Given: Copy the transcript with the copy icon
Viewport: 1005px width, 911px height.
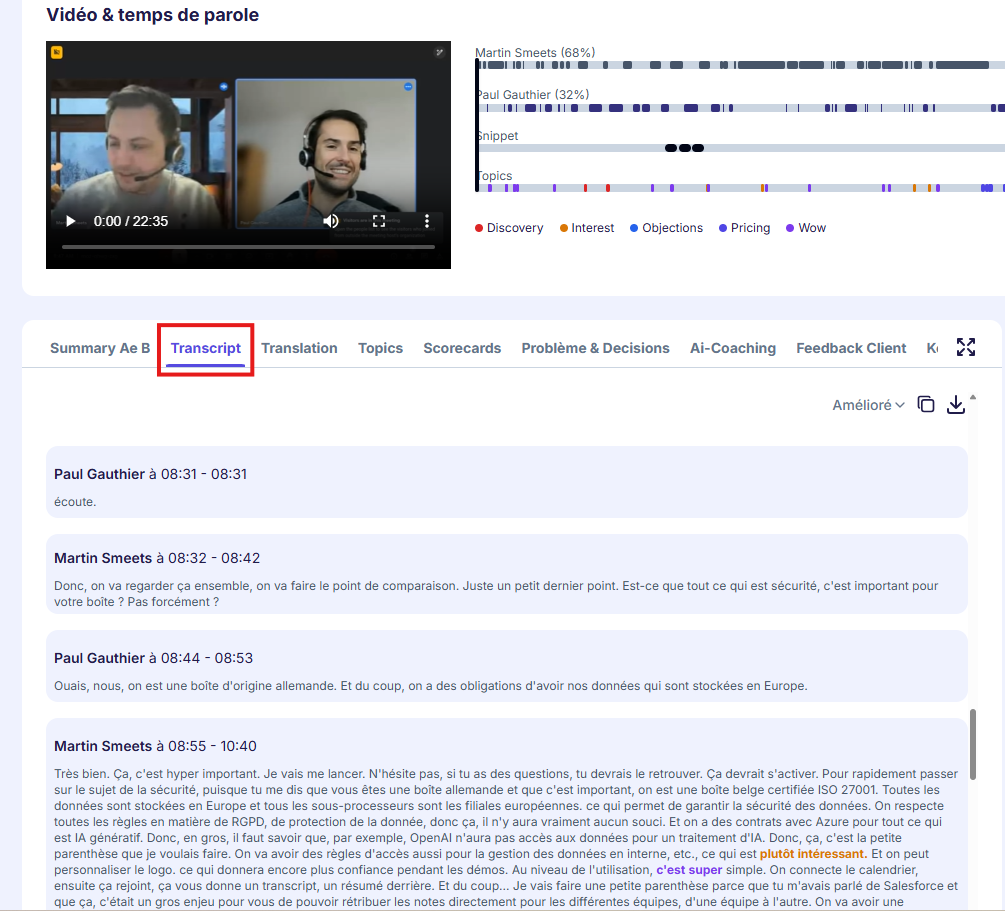Looking at the screenshot, I should coord(926,405).
